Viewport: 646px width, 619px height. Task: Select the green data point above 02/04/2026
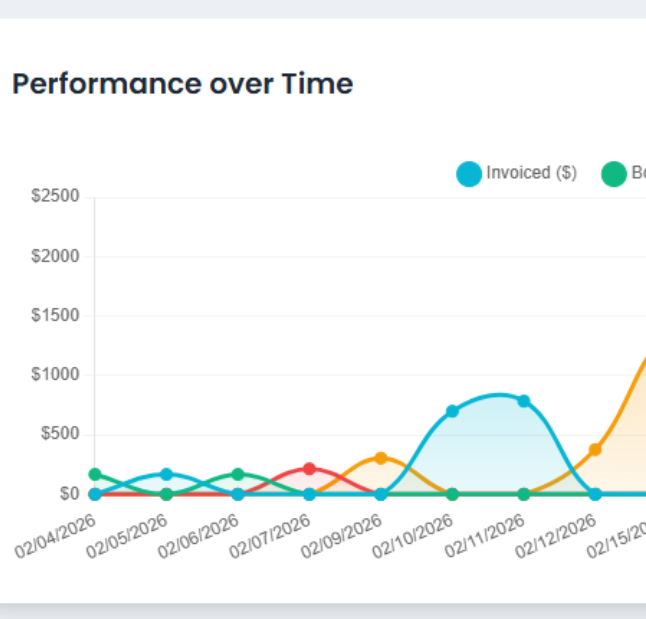tap(95, 475)
